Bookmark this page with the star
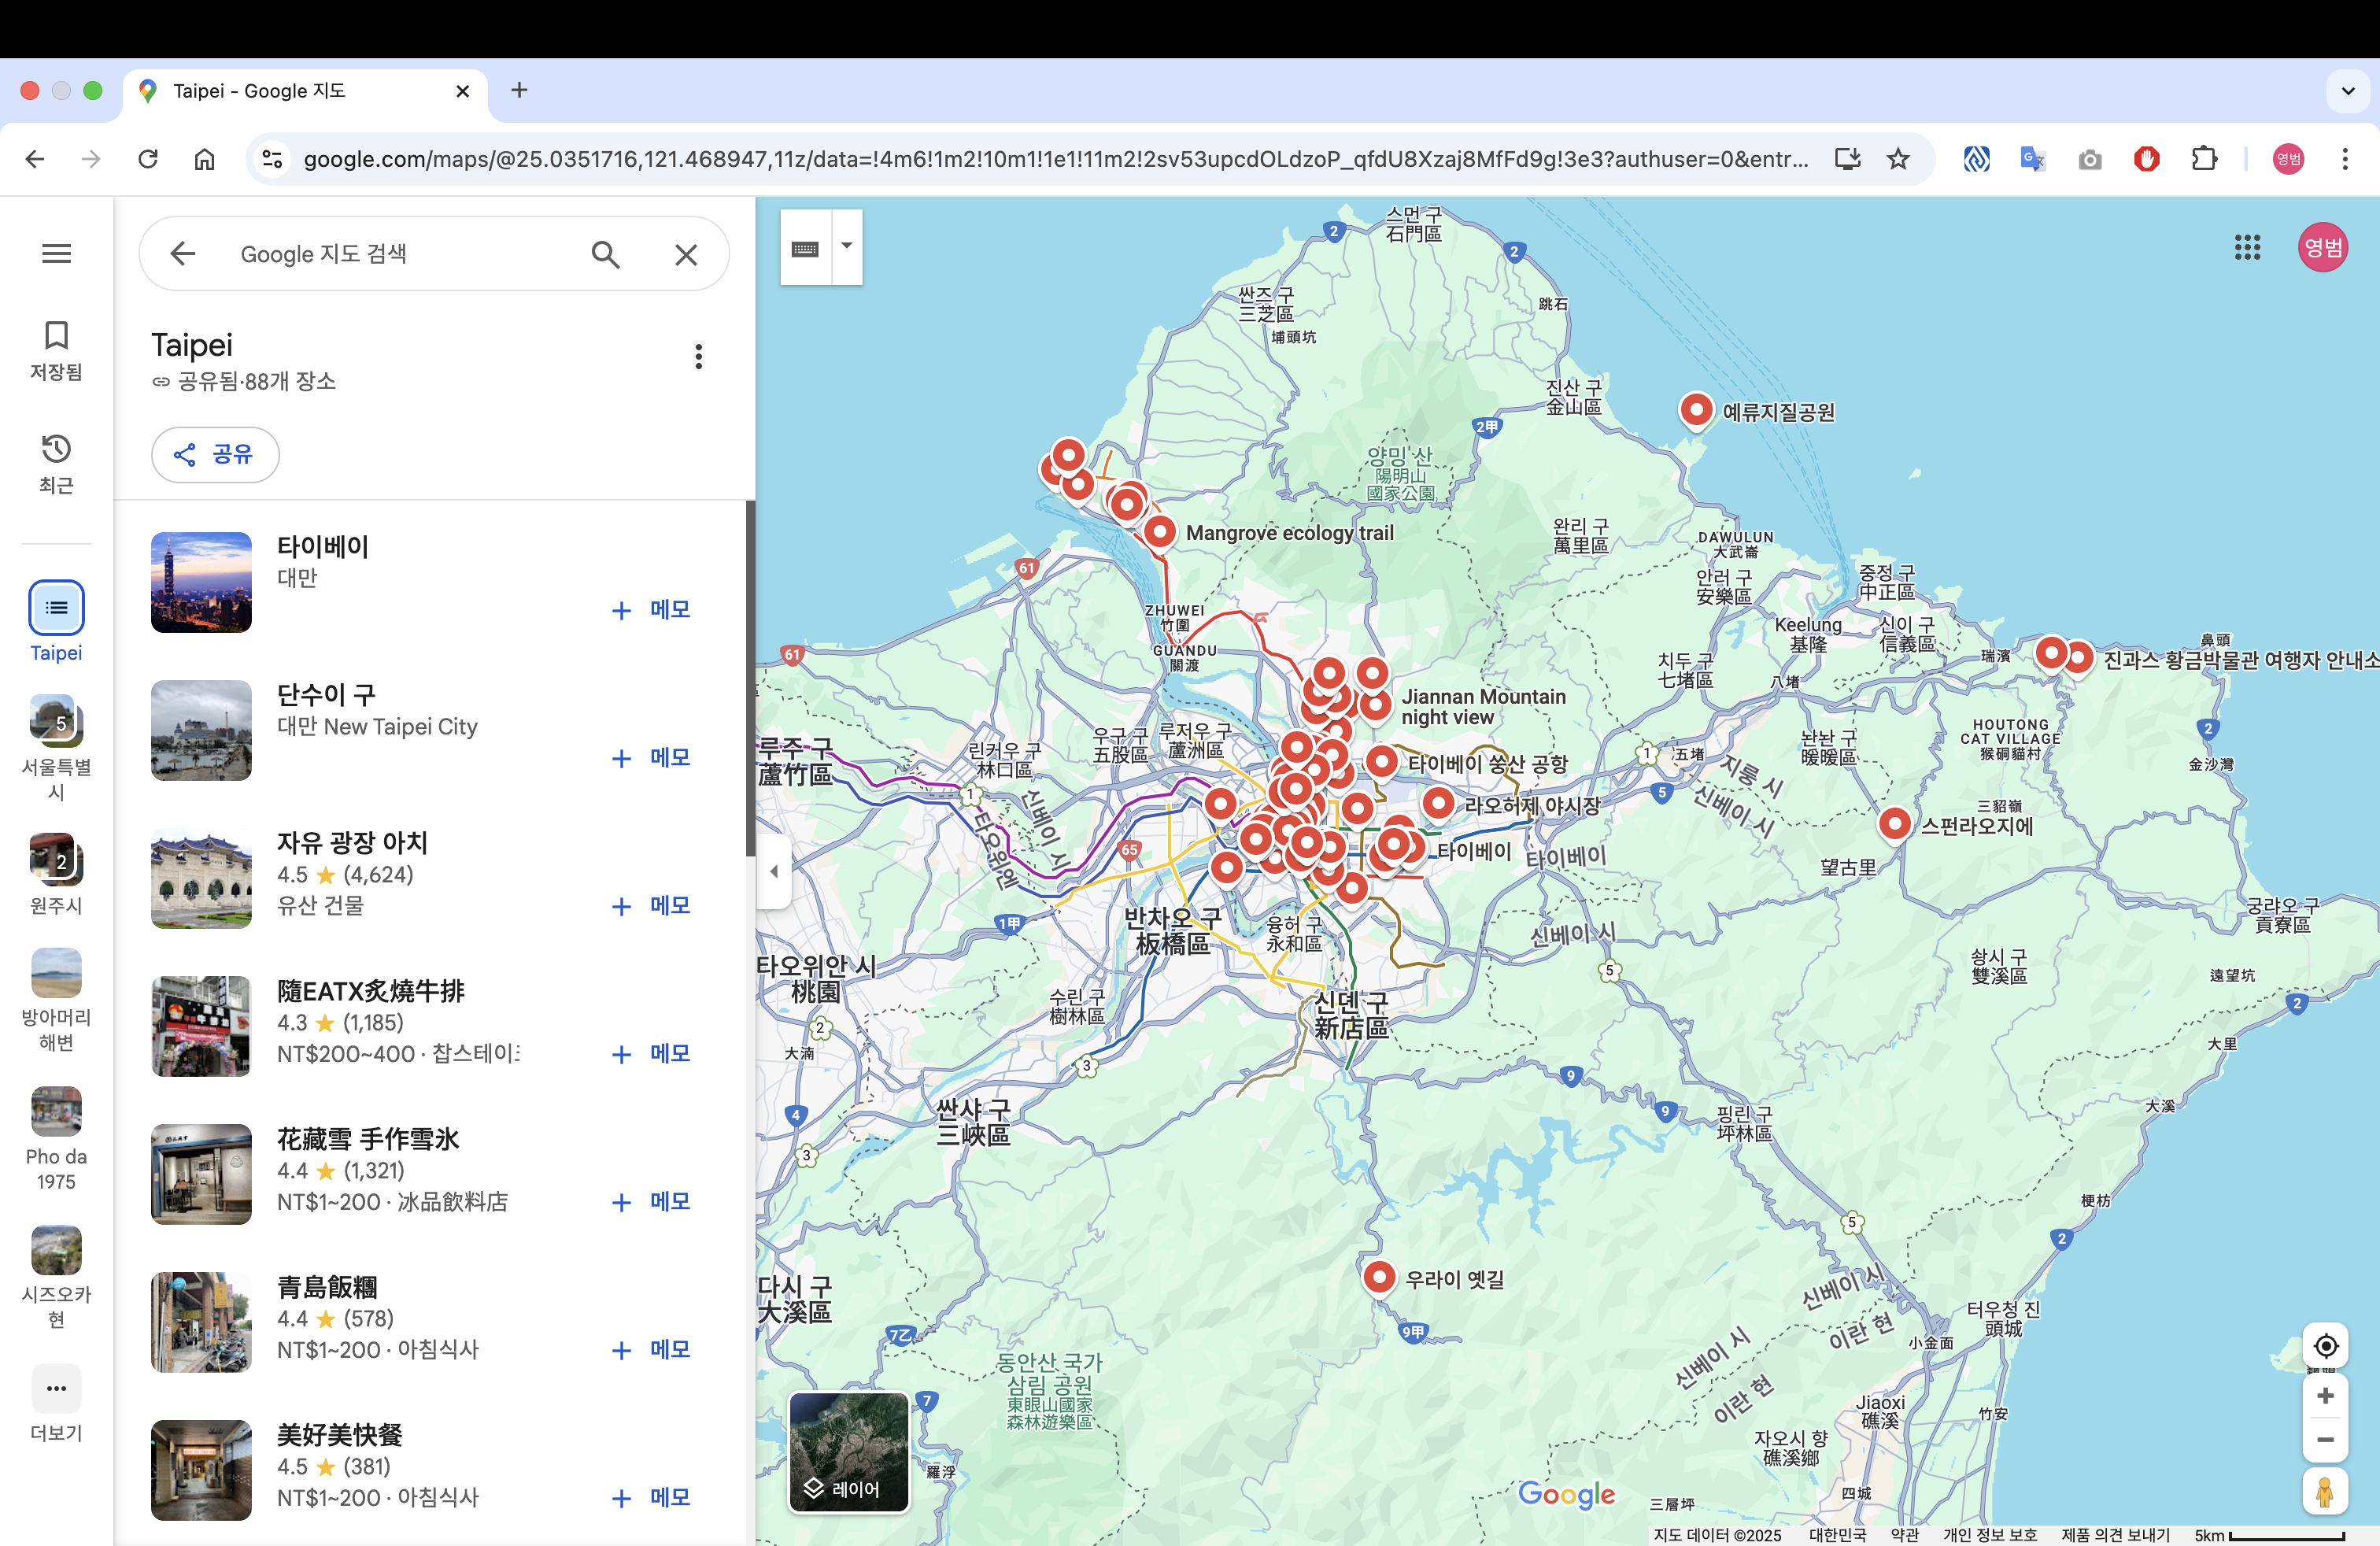This screenshot has height=1546, width=2380. 1898,159
